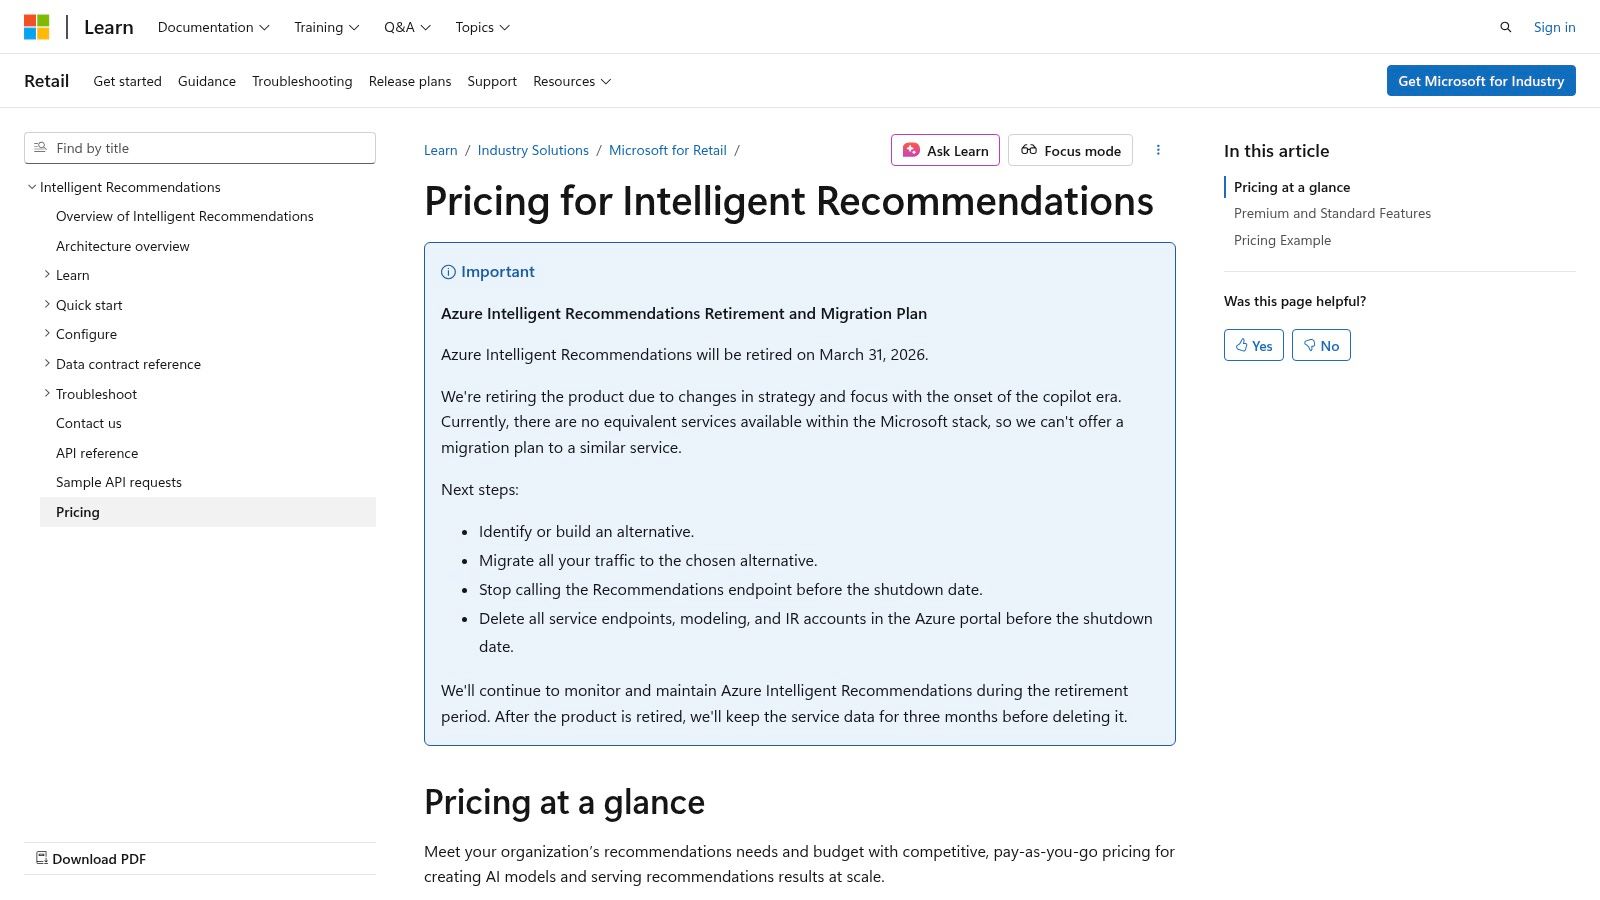Click the Find by title search field
Viewport: 1600px width, 900px height.
[x=200, y=147]
